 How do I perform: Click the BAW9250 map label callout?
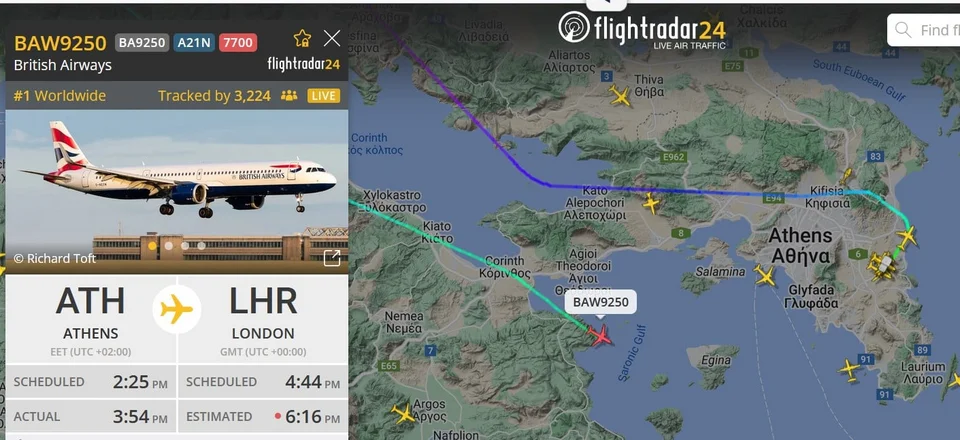click(600, 302)
